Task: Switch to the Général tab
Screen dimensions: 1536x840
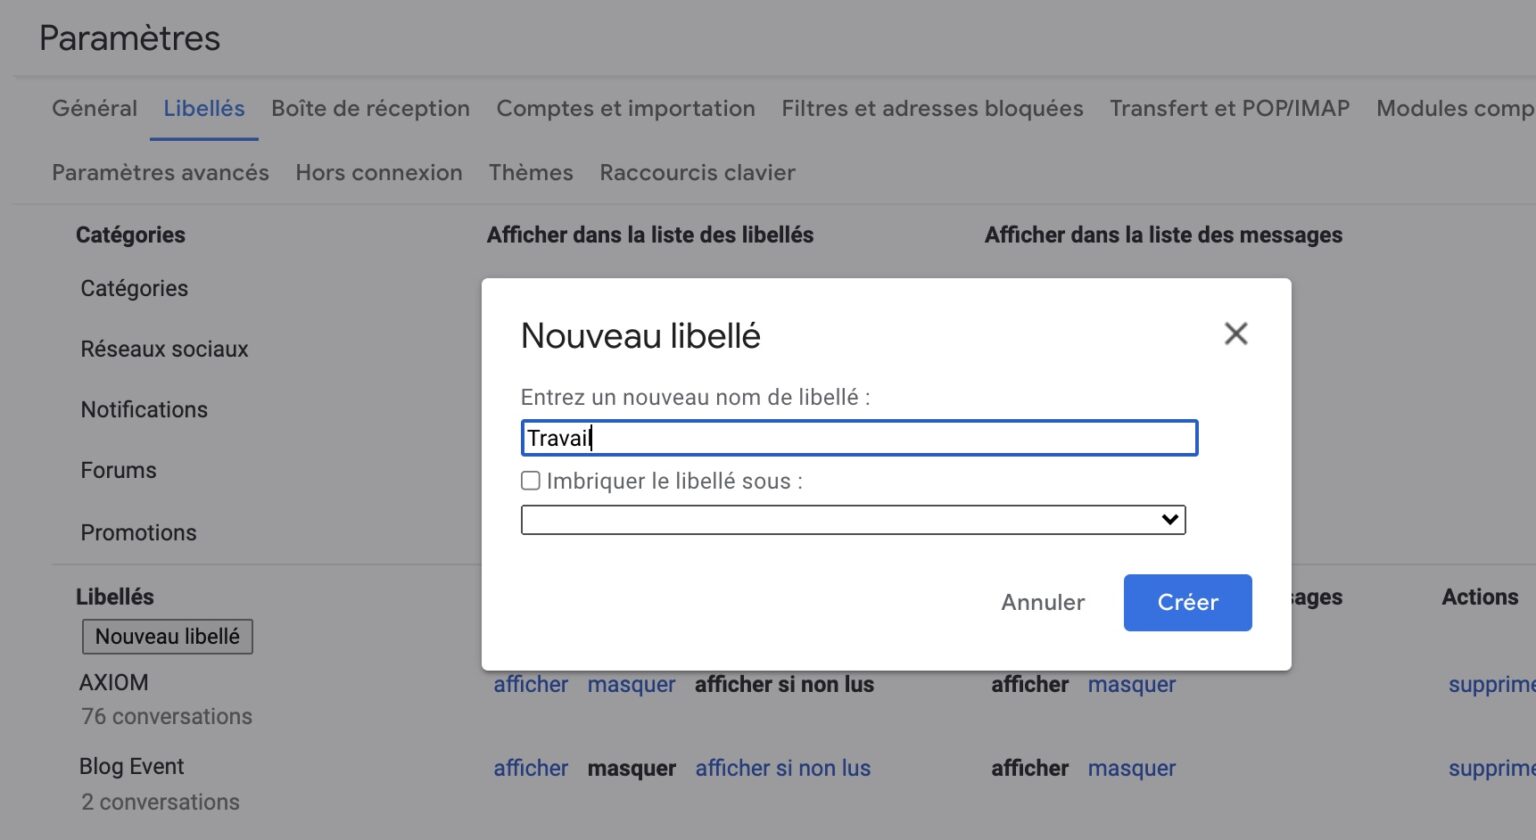Action: (x=94, y=108)
